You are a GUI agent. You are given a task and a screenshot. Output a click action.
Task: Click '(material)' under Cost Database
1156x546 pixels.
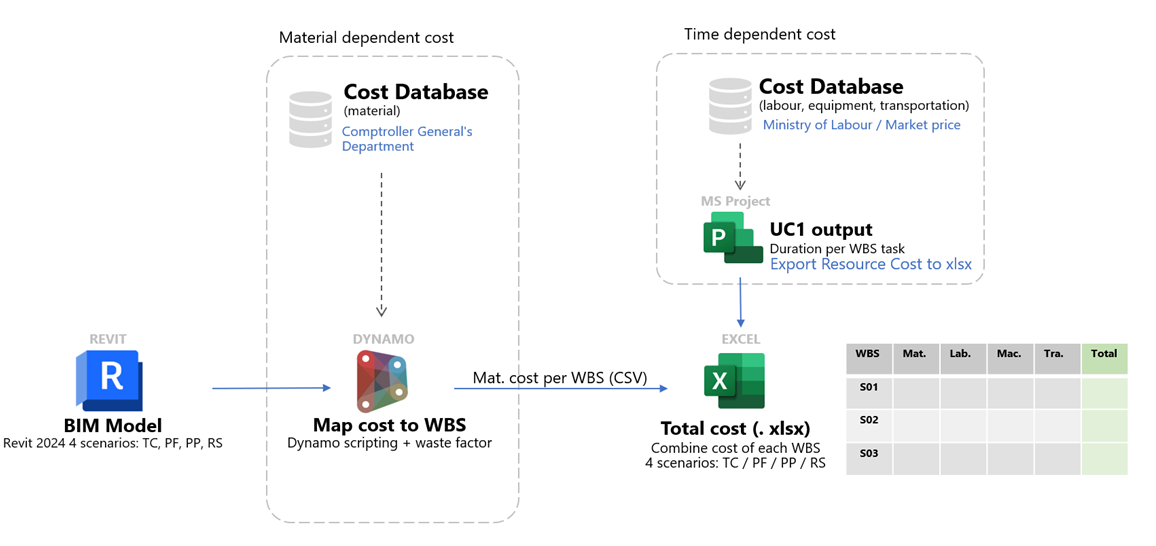[372, 111]
